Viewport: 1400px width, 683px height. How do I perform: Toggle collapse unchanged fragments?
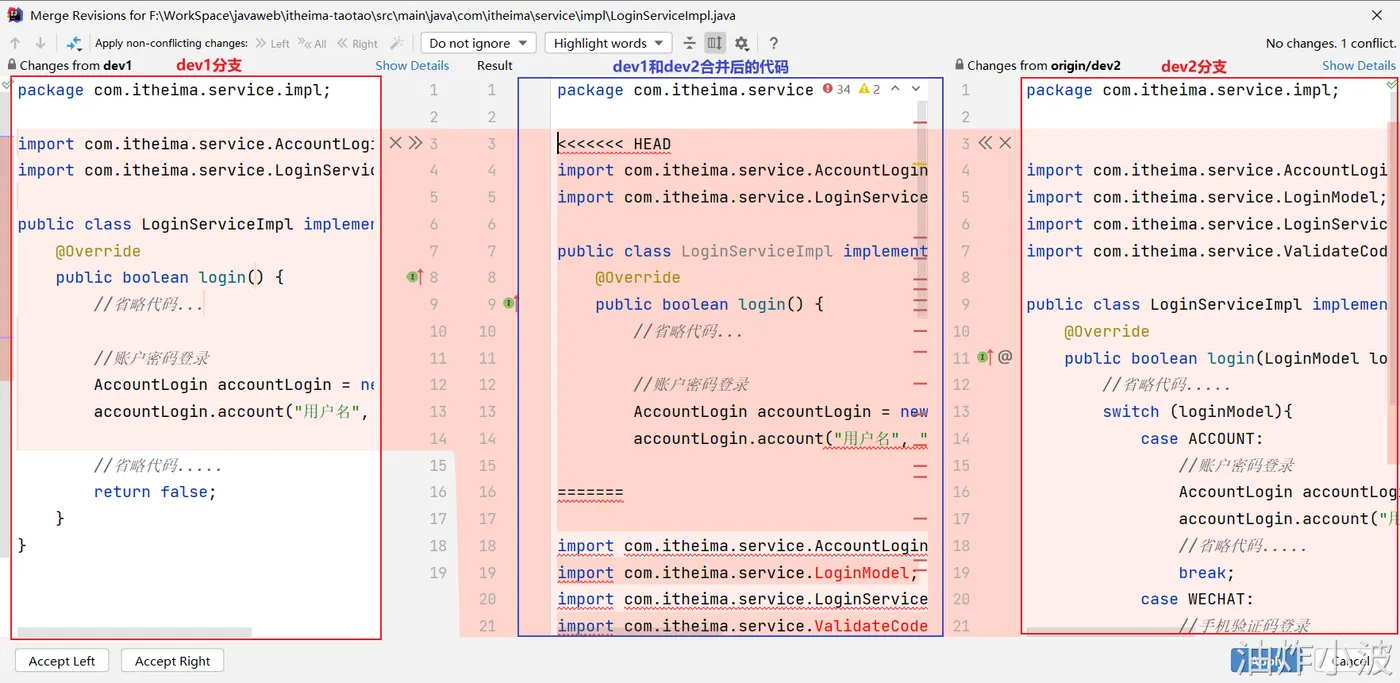(689, 43)
